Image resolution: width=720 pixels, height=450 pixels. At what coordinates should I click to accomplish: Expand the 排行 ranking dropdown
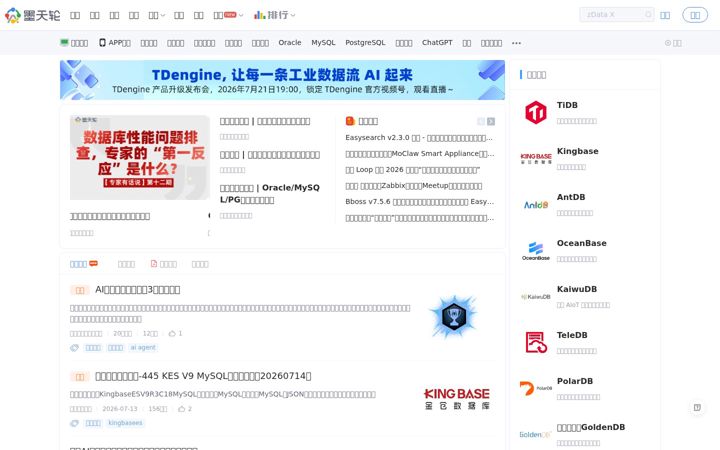point(274,15)
